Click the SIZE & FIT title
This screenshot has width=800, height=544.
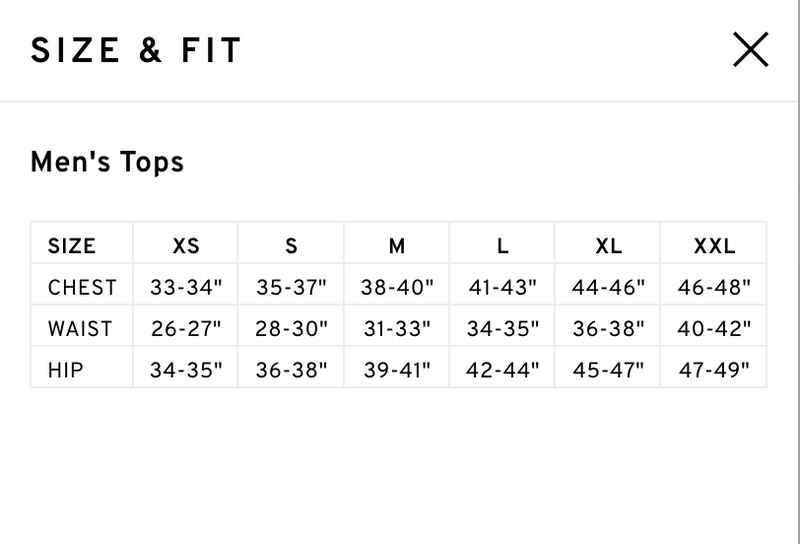136,50
